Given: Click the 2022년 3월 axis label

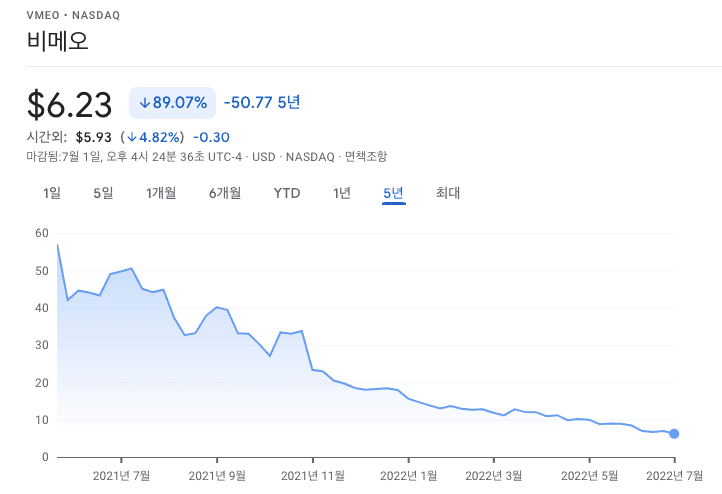Looking at the screenshot, I should (x=494, y=476).
